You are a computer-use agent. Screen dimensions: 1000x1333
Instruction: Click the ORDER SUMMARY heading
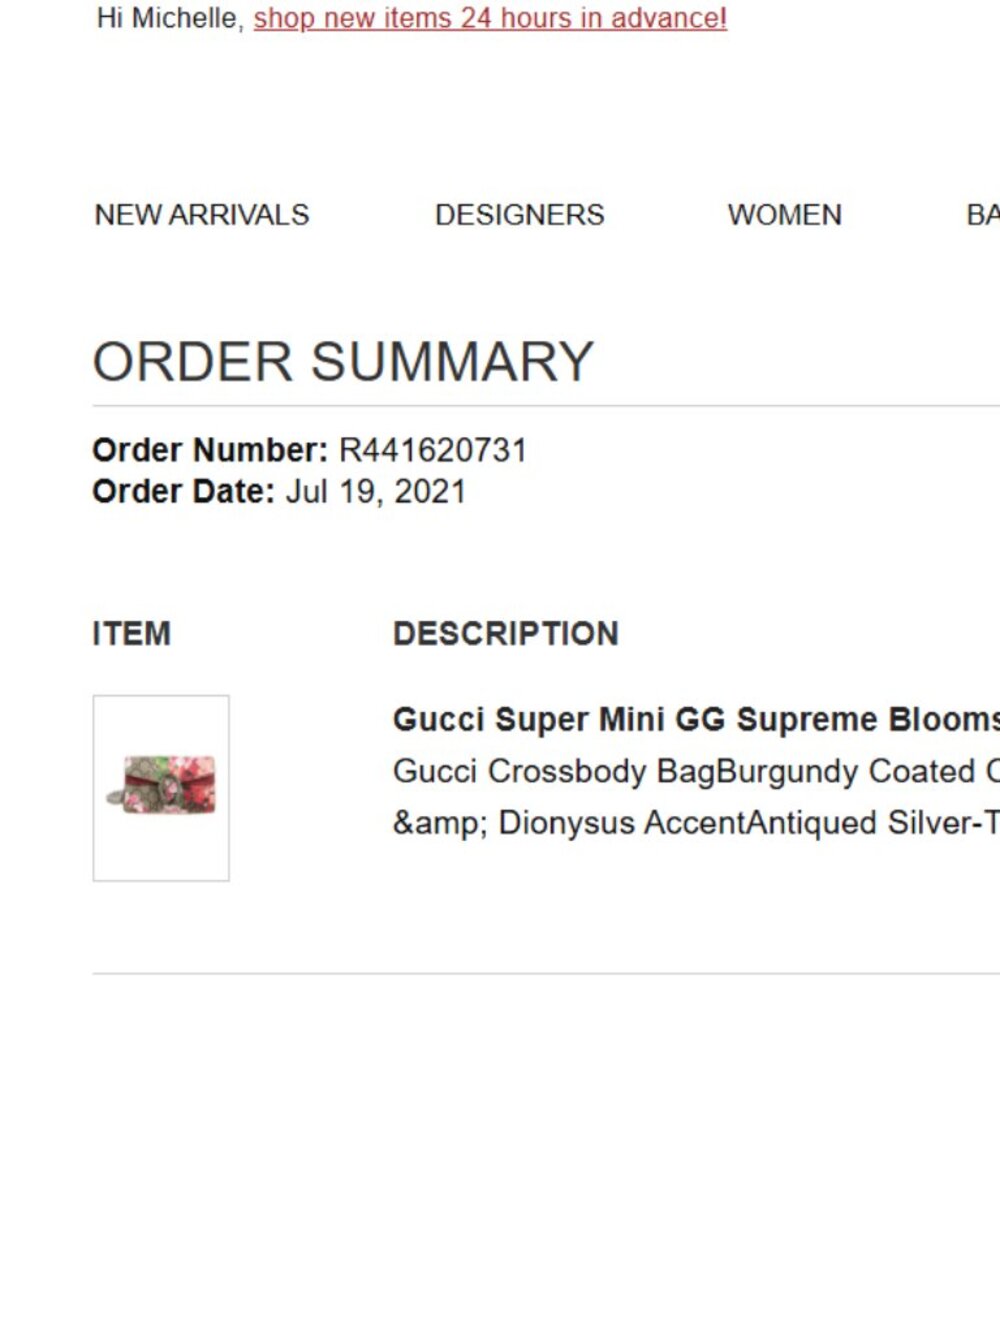(343, 361)
